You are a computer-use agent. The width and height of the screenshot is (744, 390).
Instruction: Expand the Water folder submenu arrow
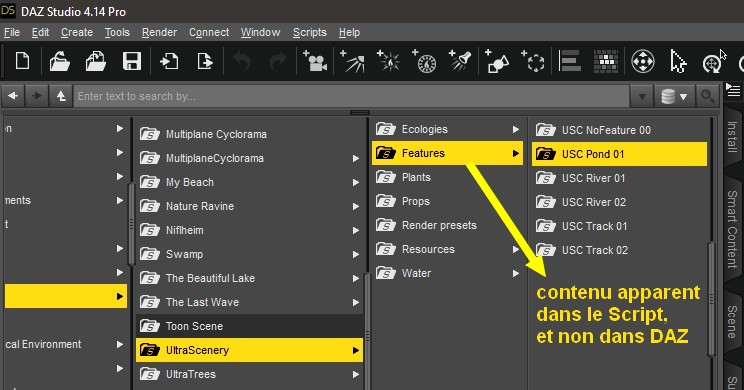point(515,273)
